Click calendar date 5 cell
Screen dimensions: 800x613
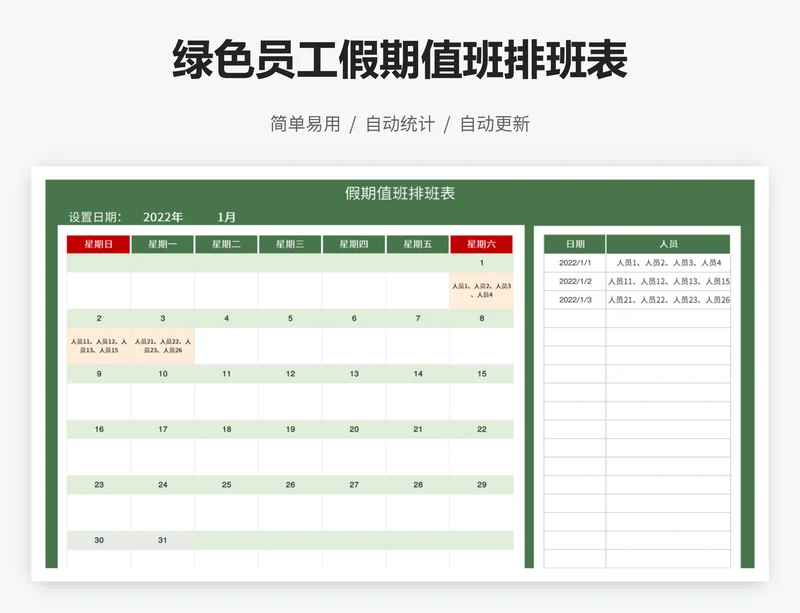coord(290,318)
